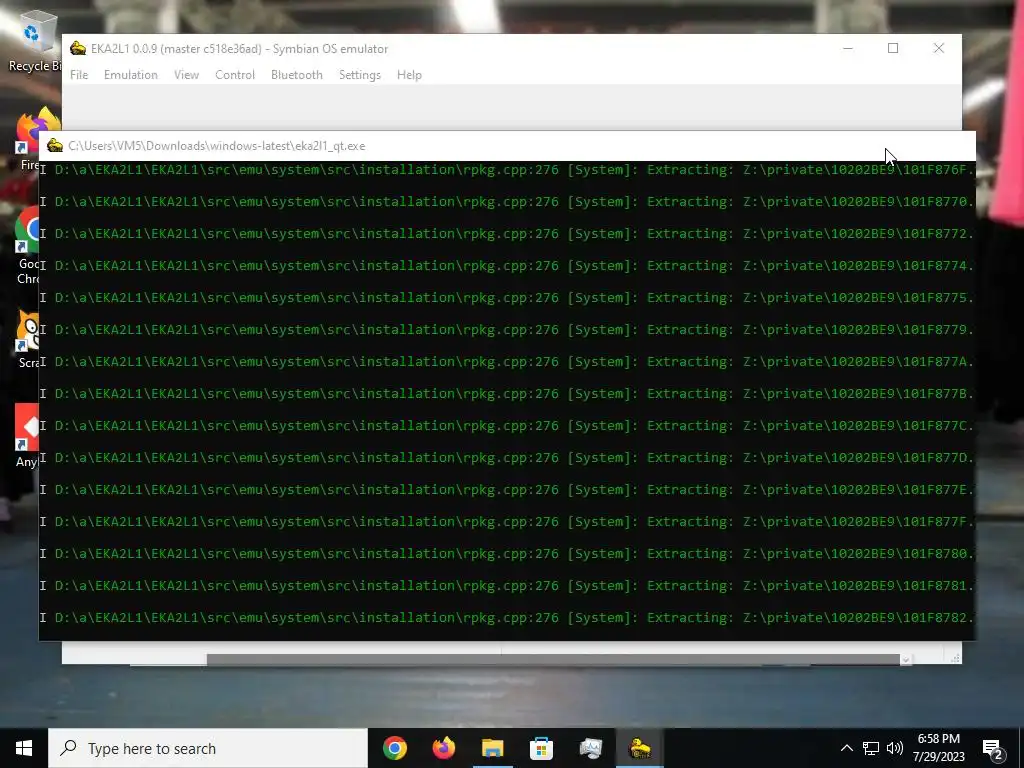Click log line ending in 101F8775

point(507,298)
